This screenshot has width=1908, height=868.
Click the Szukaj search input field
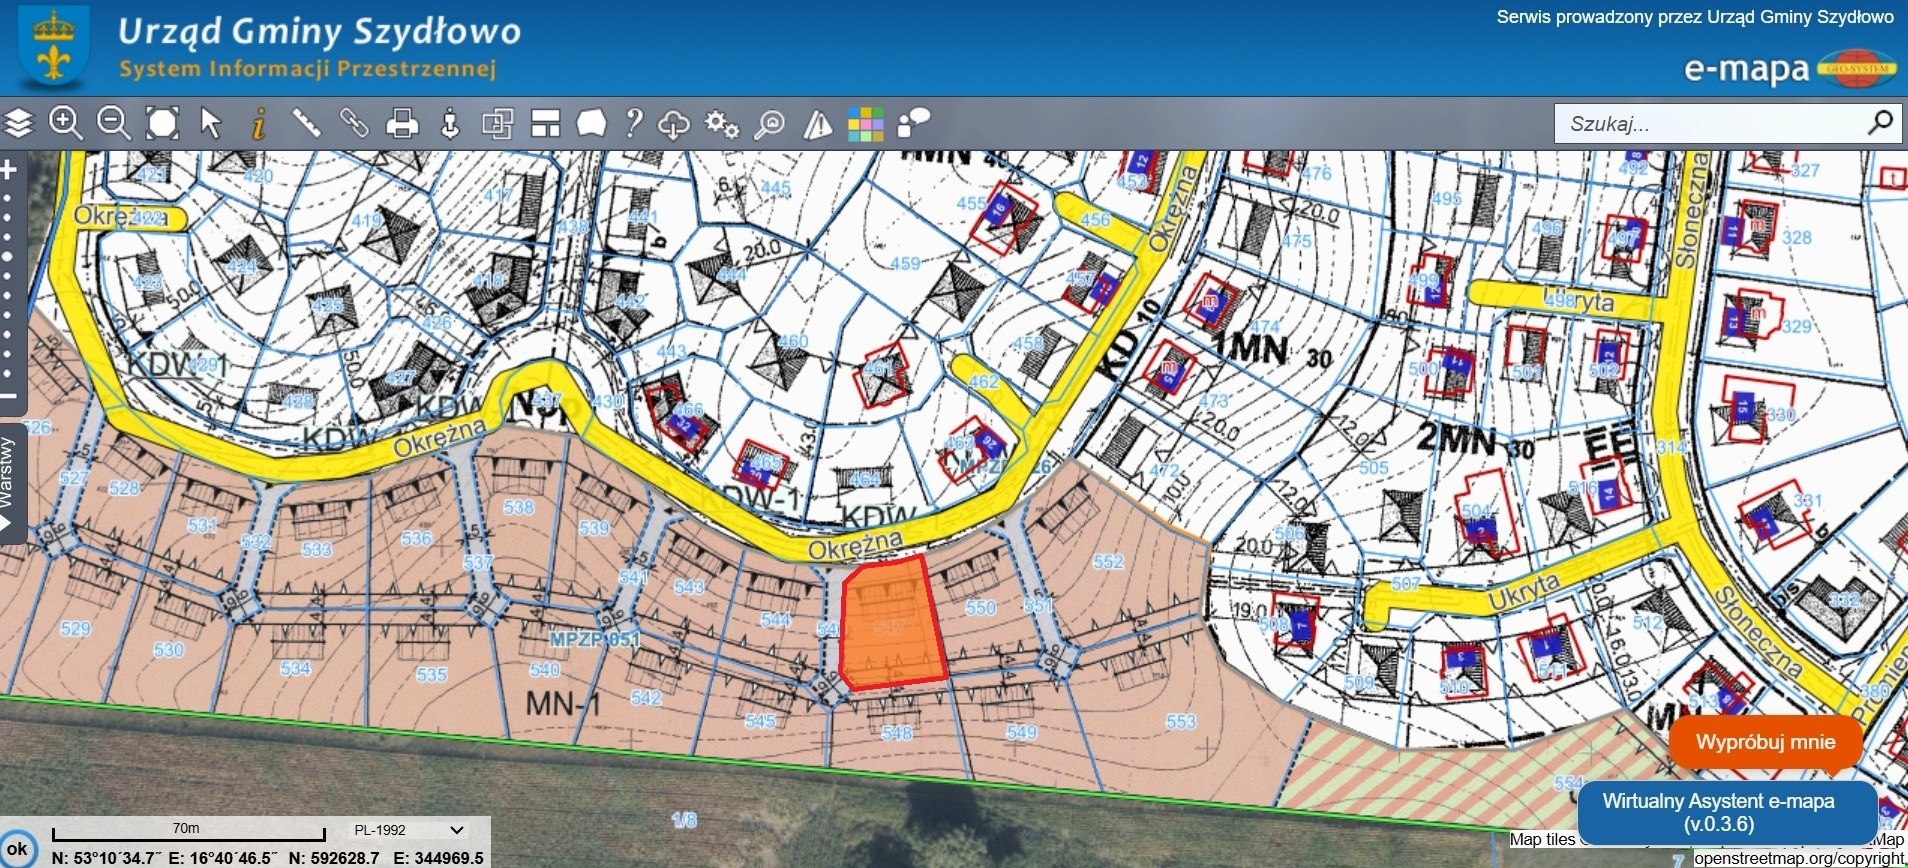(1710, 124)
